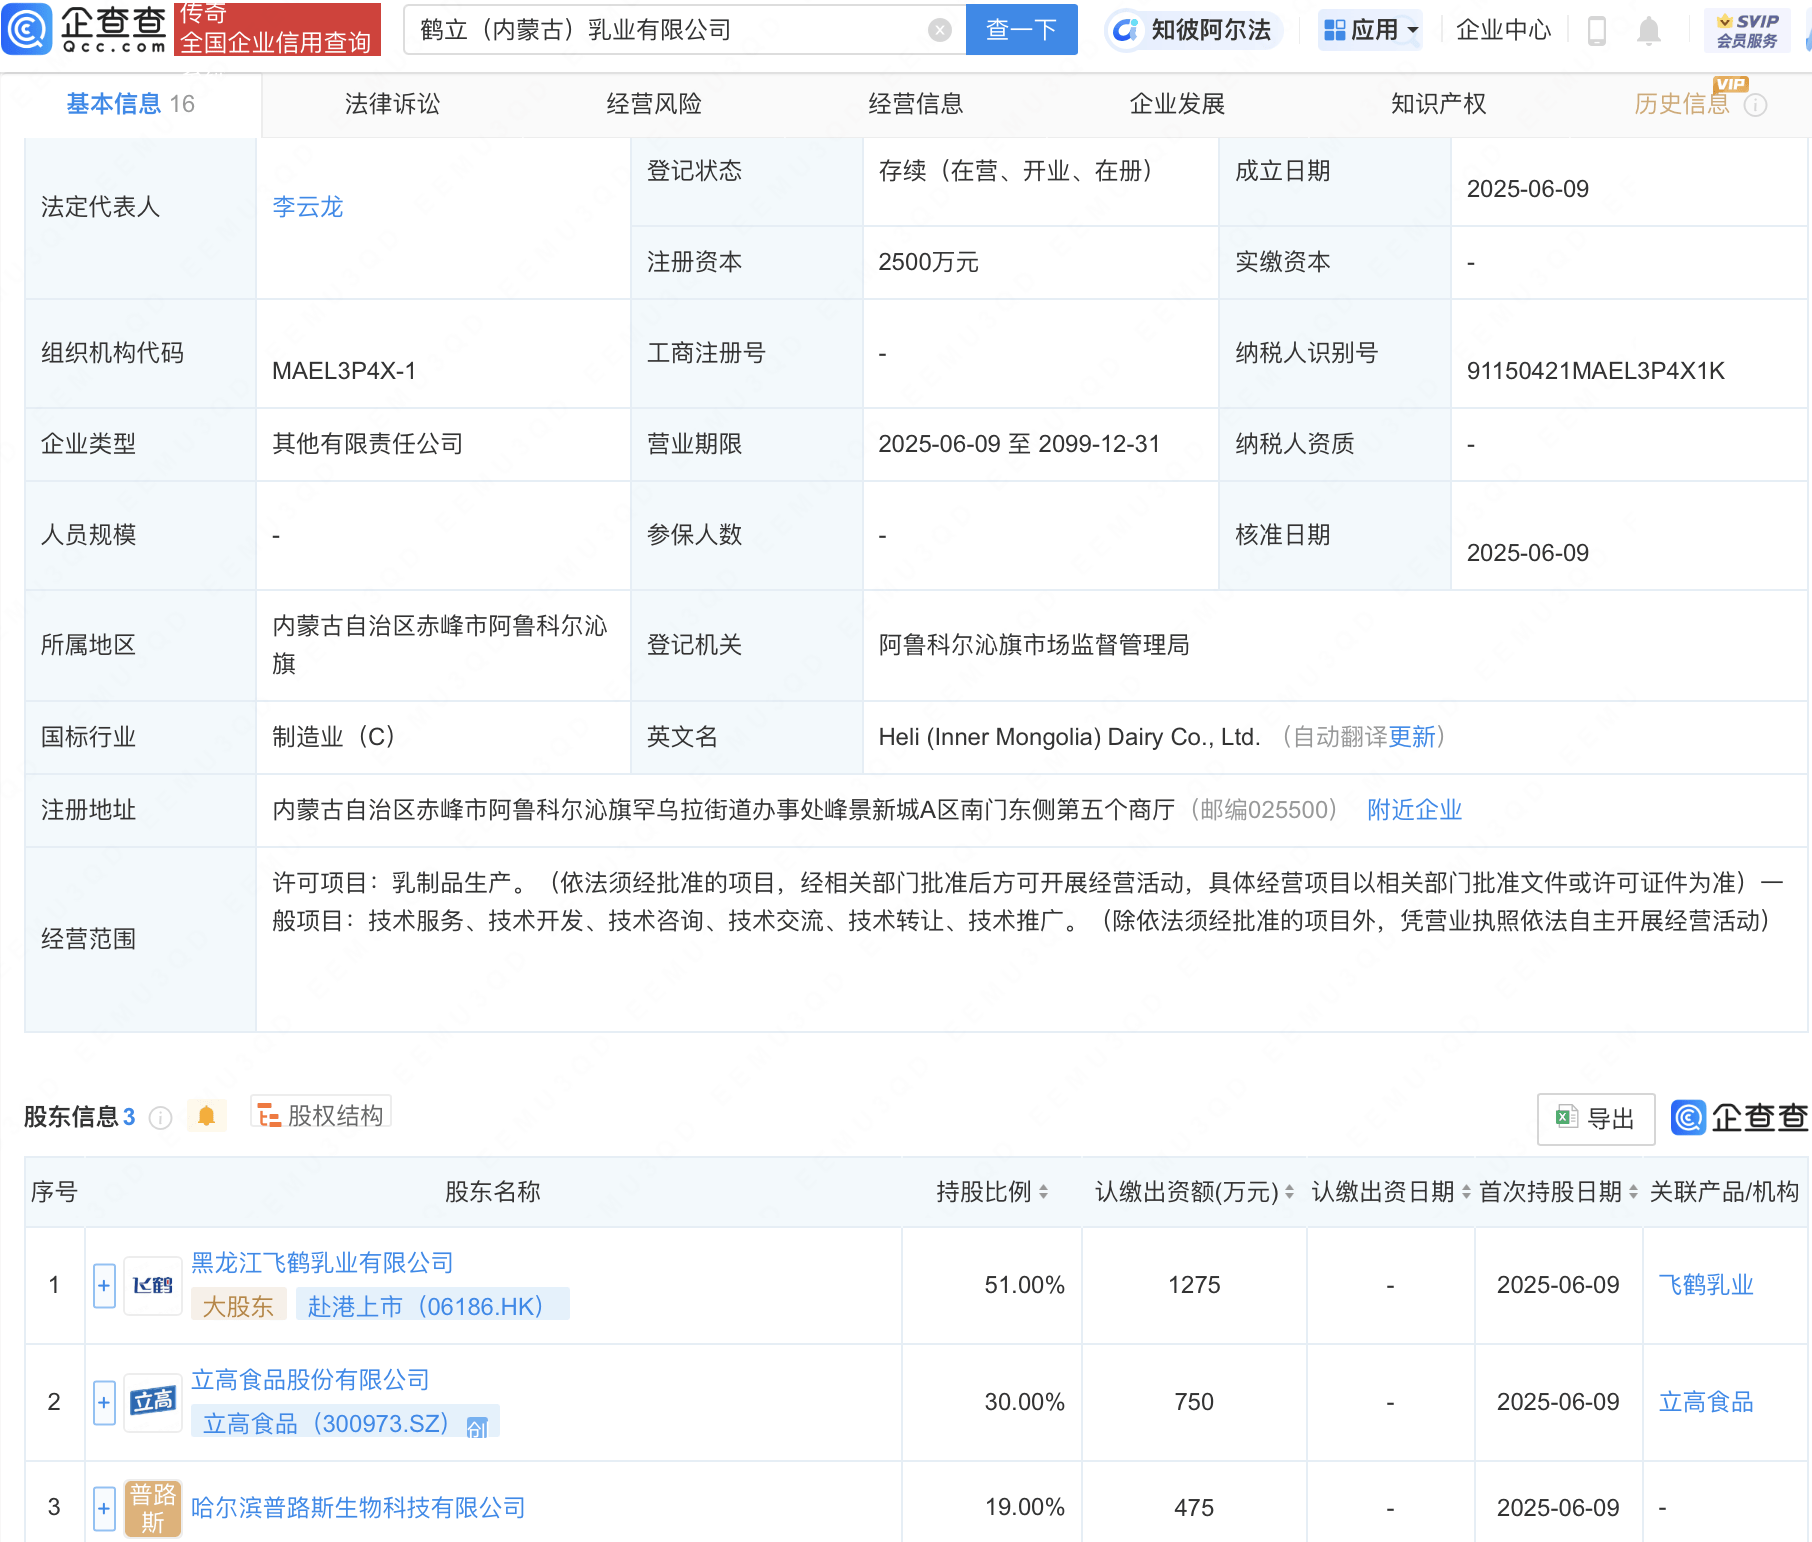Click 大股东 tag
The width and height of the screenshot is (1812, 1542).
[x=239, y=1306]
